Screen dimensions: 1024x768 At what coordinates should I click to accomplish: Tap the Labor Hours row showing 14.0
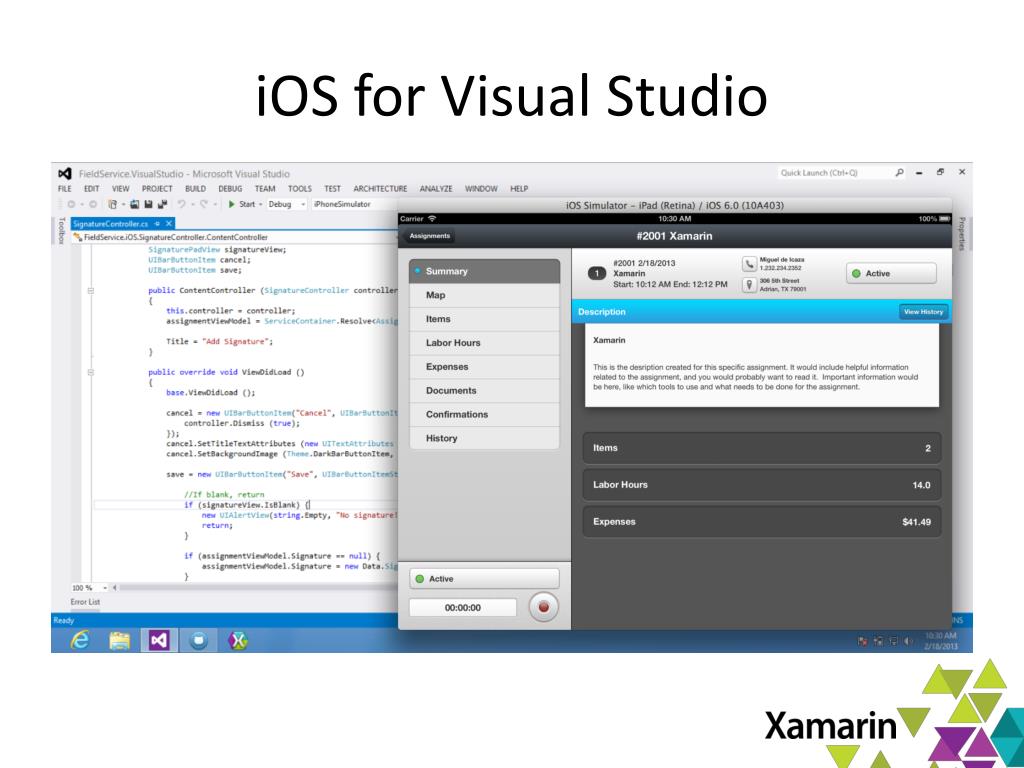click(x=761, y=485)
